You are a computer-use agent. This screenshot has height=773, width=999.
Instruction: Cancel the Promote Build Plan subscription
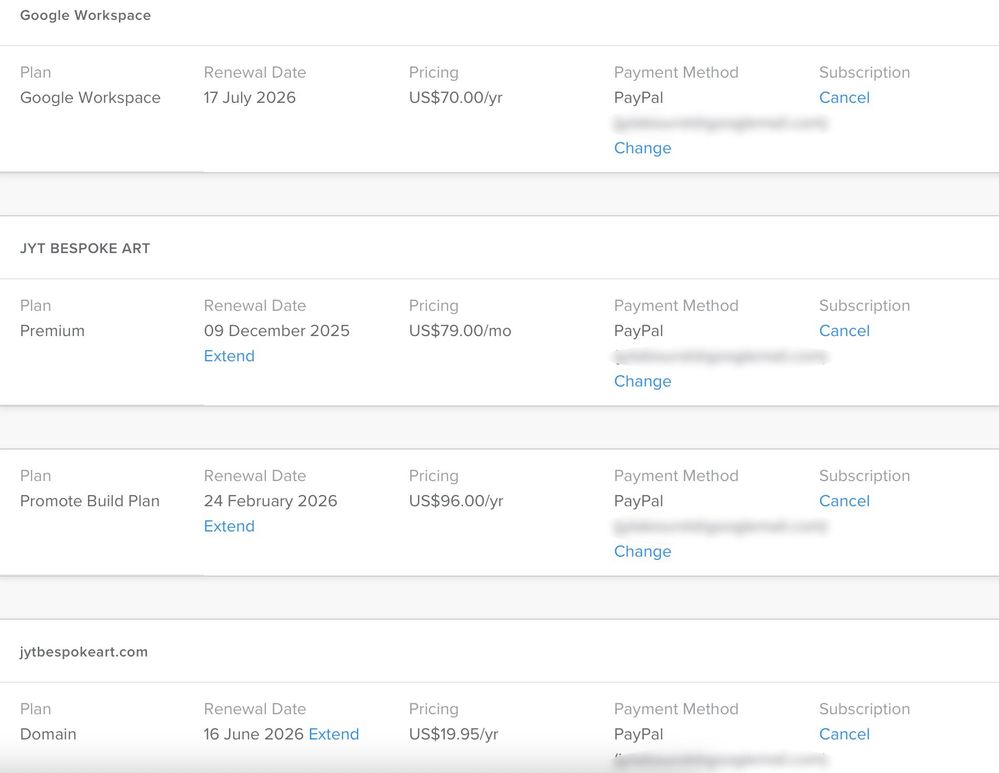click(843, 500)
